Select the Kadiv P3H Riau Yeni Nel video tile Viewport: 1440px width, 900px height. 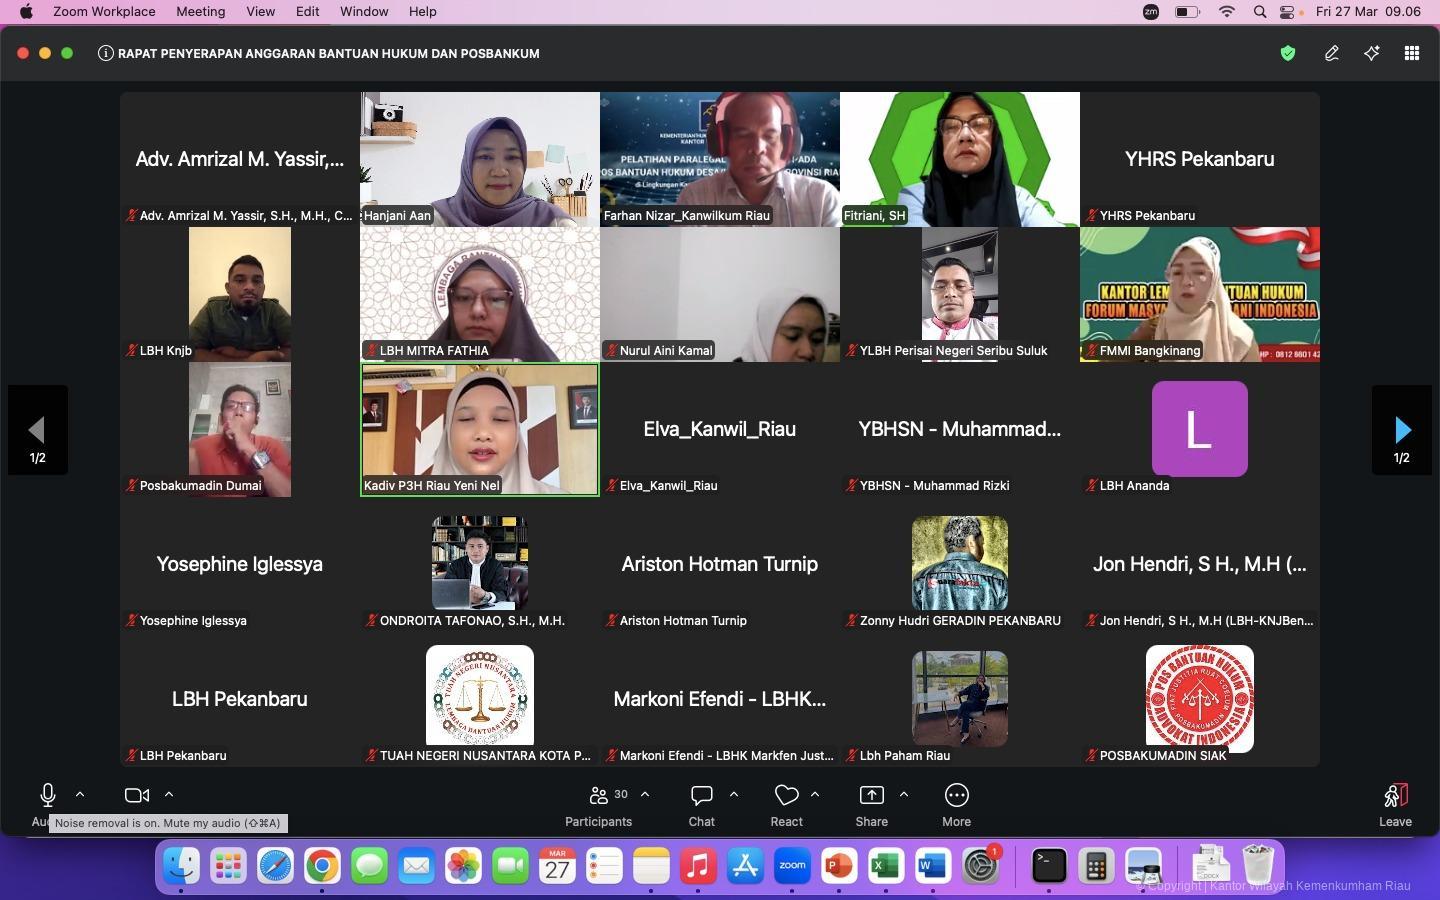(480, 428)
